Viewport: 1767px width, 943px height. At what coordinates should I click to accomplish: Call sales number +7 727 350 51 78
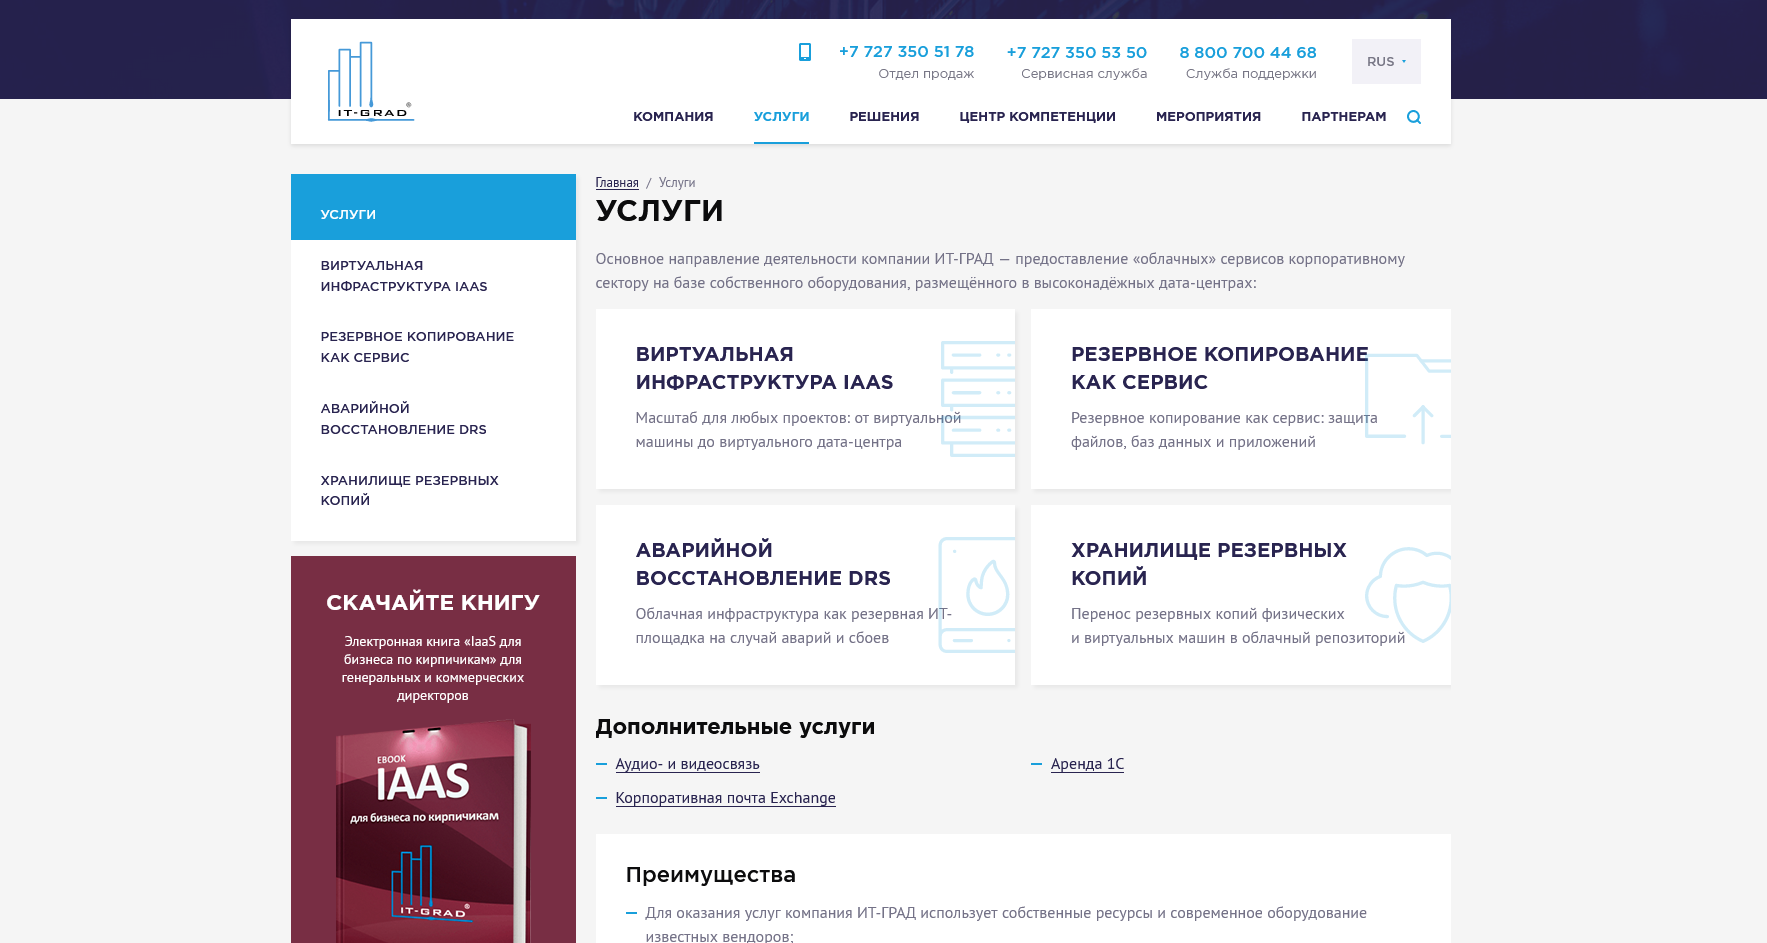click(906, 52)
